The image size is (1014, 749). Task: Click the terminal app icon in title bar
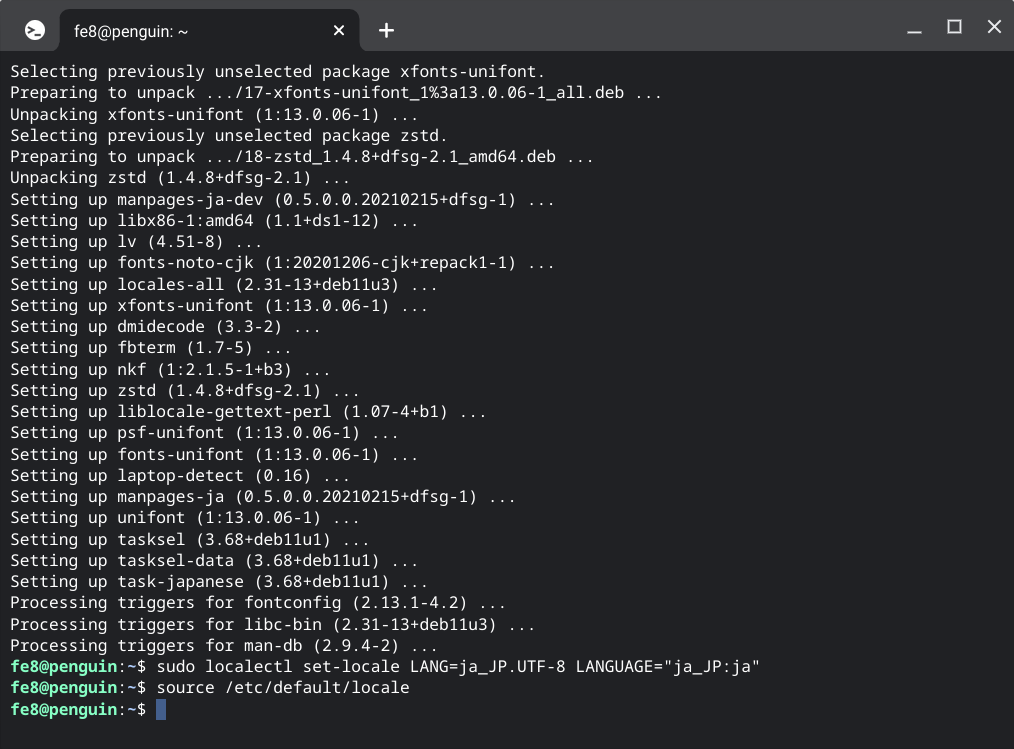(x=34, y=30)
